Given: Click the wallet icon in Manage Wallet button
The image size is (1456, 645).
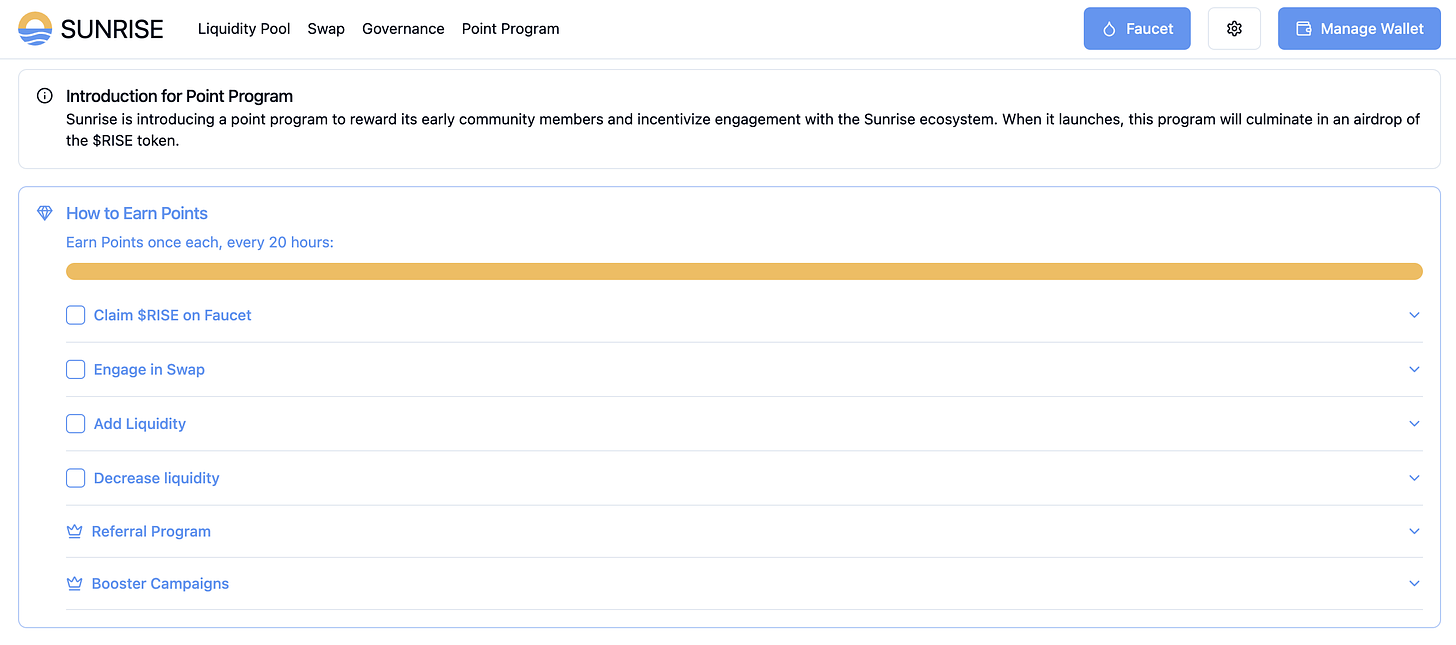Looking at the screenshot, I should (1303, 29).
